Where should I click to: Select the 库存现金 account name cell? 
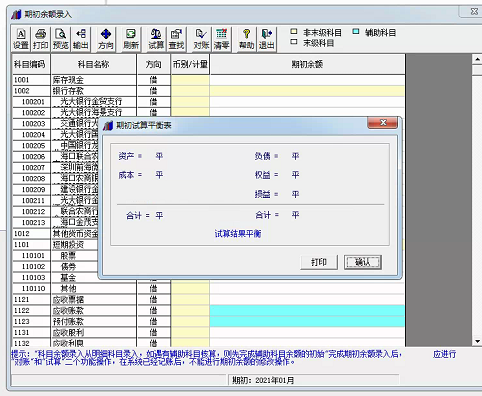tap(94, 80)
